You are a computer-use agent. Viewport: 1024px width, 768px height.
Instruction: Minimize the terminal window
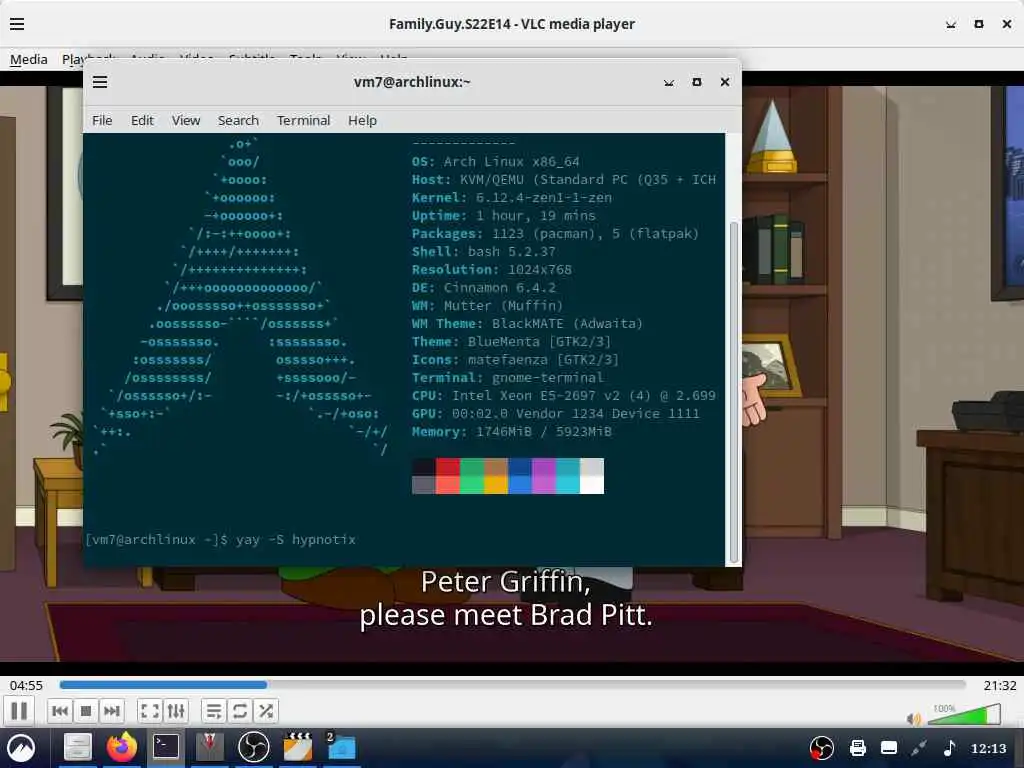click(x=669, y=82)
